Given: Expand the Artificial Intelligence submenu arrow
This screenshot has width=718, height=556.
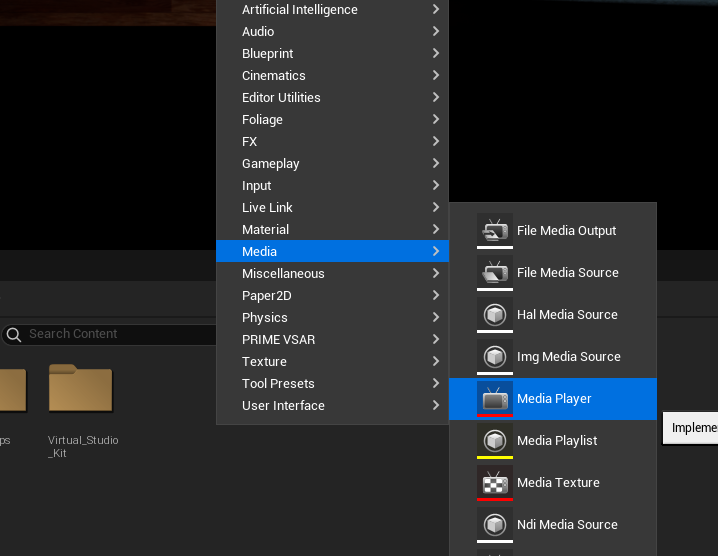Looking at the screenshot, I should pyautogui.click(x=436, y=10).
